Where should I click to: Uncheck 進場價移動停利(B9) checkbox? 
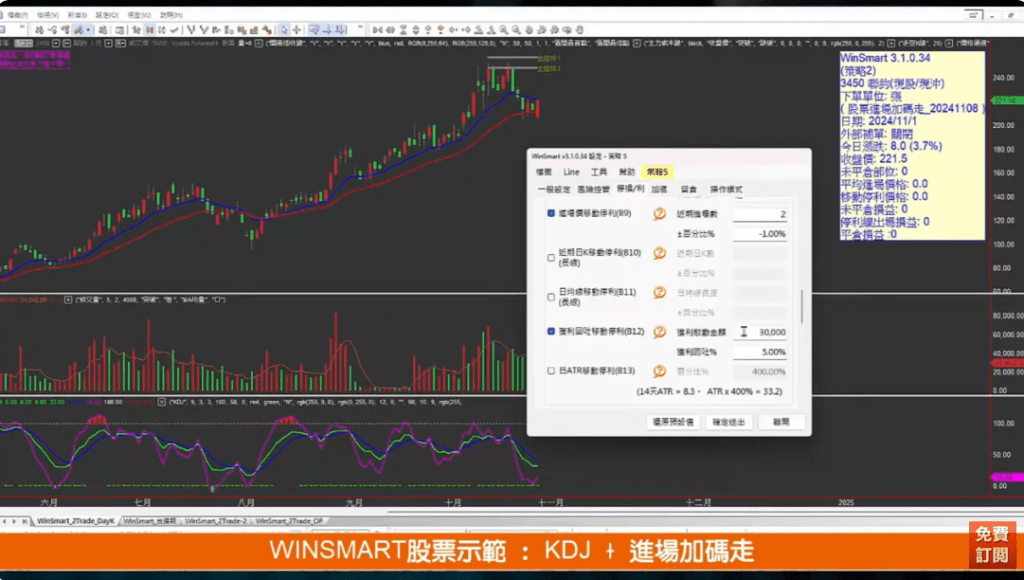tap(551, 214)
